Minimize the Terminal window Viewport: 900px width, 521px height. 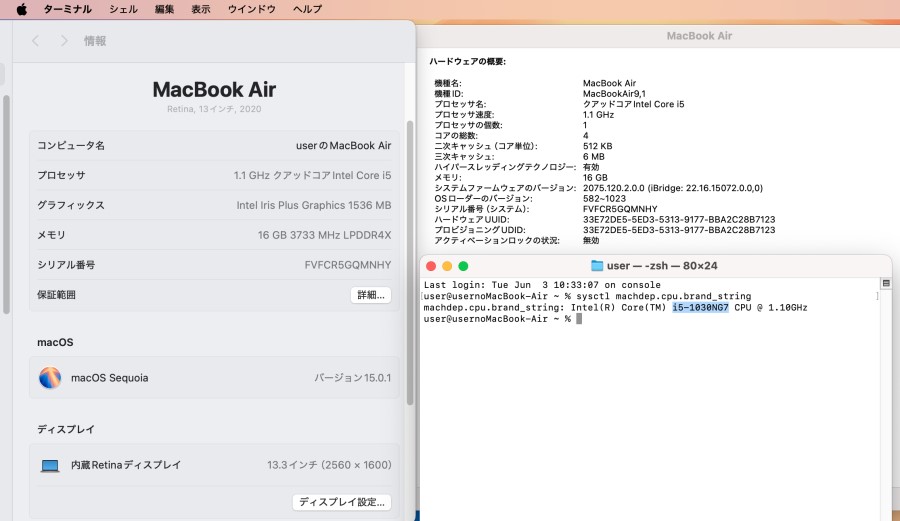[447, 266]
